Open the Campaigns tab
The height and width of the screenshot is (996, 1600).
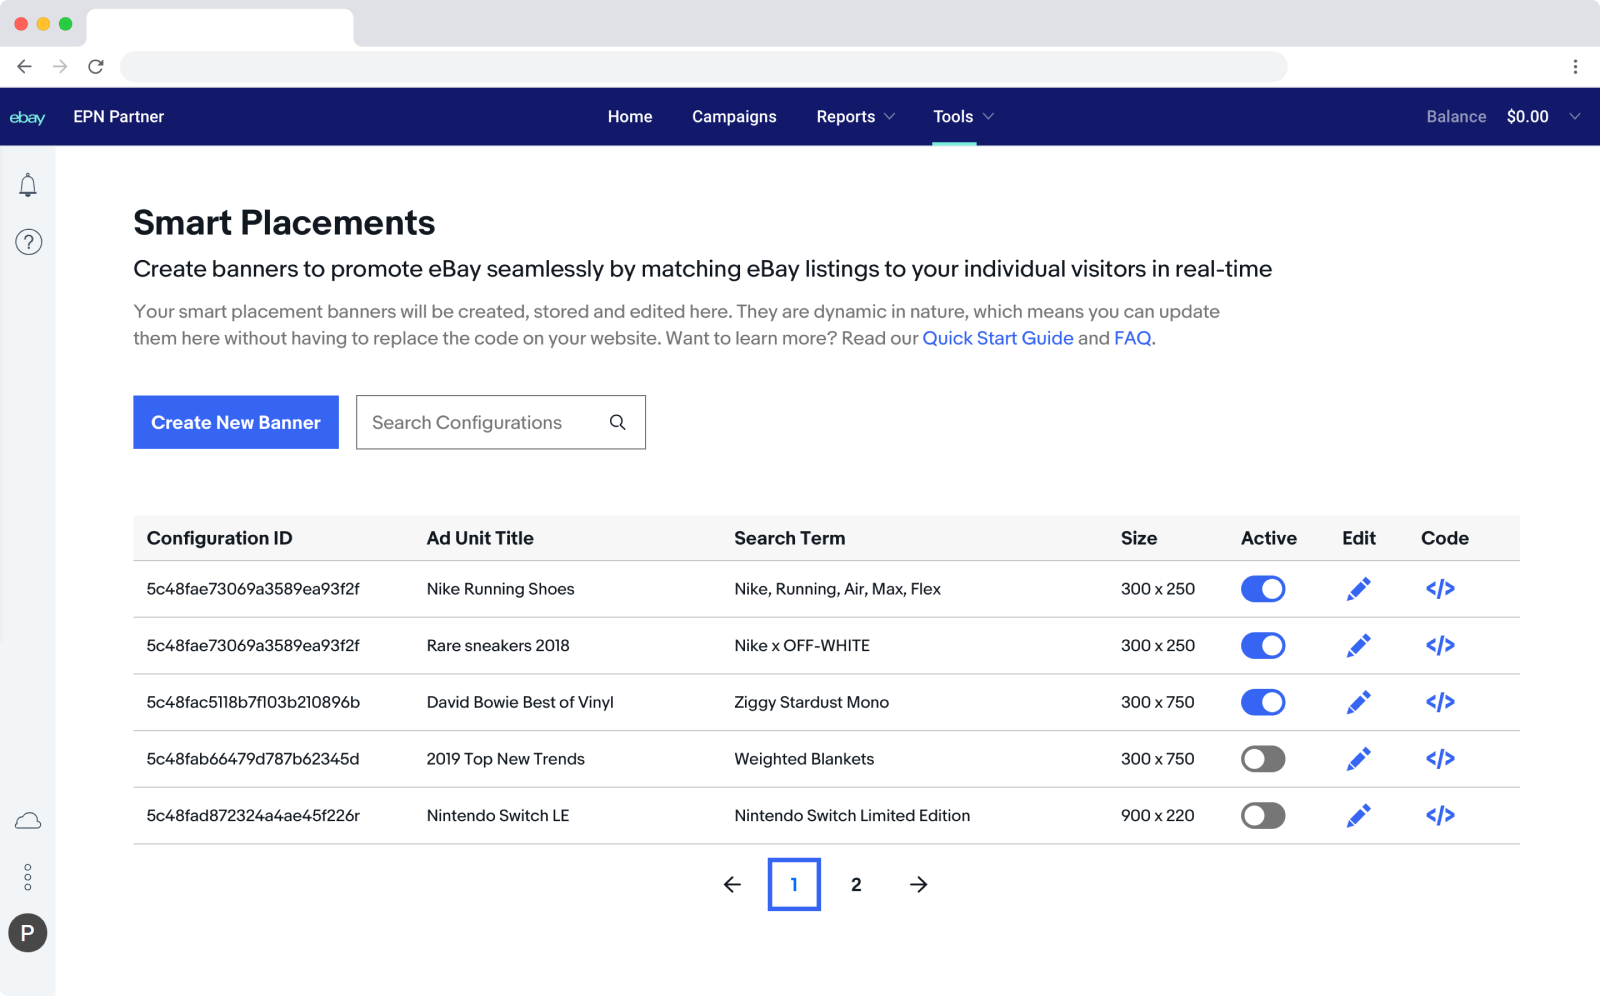click(734, 117)
